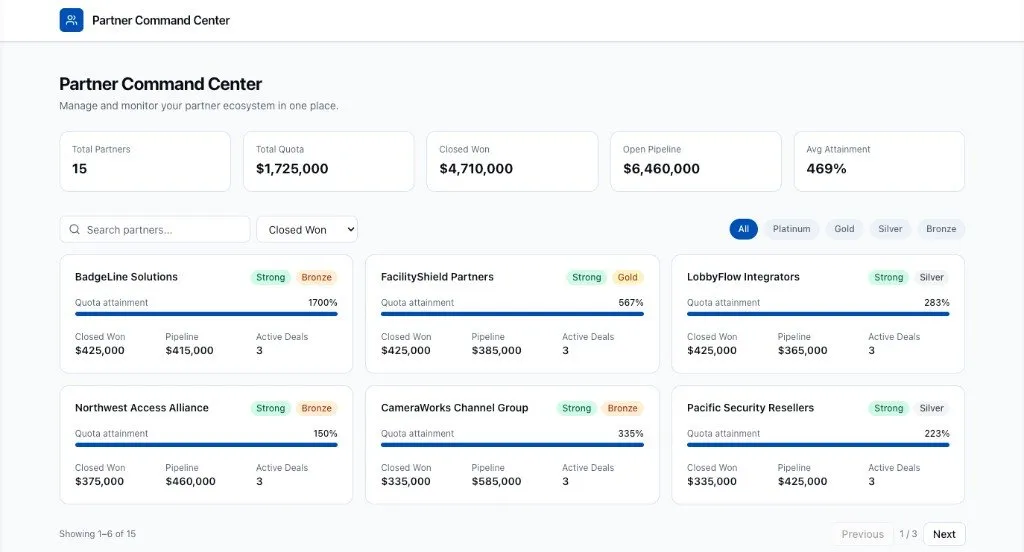Image resolution: width=1024 pixels, height=552 pixels.
Task: Click the Bronze badge on CameraWorks Channel Group
Action: pyautogui.click(x=622, y=408)
